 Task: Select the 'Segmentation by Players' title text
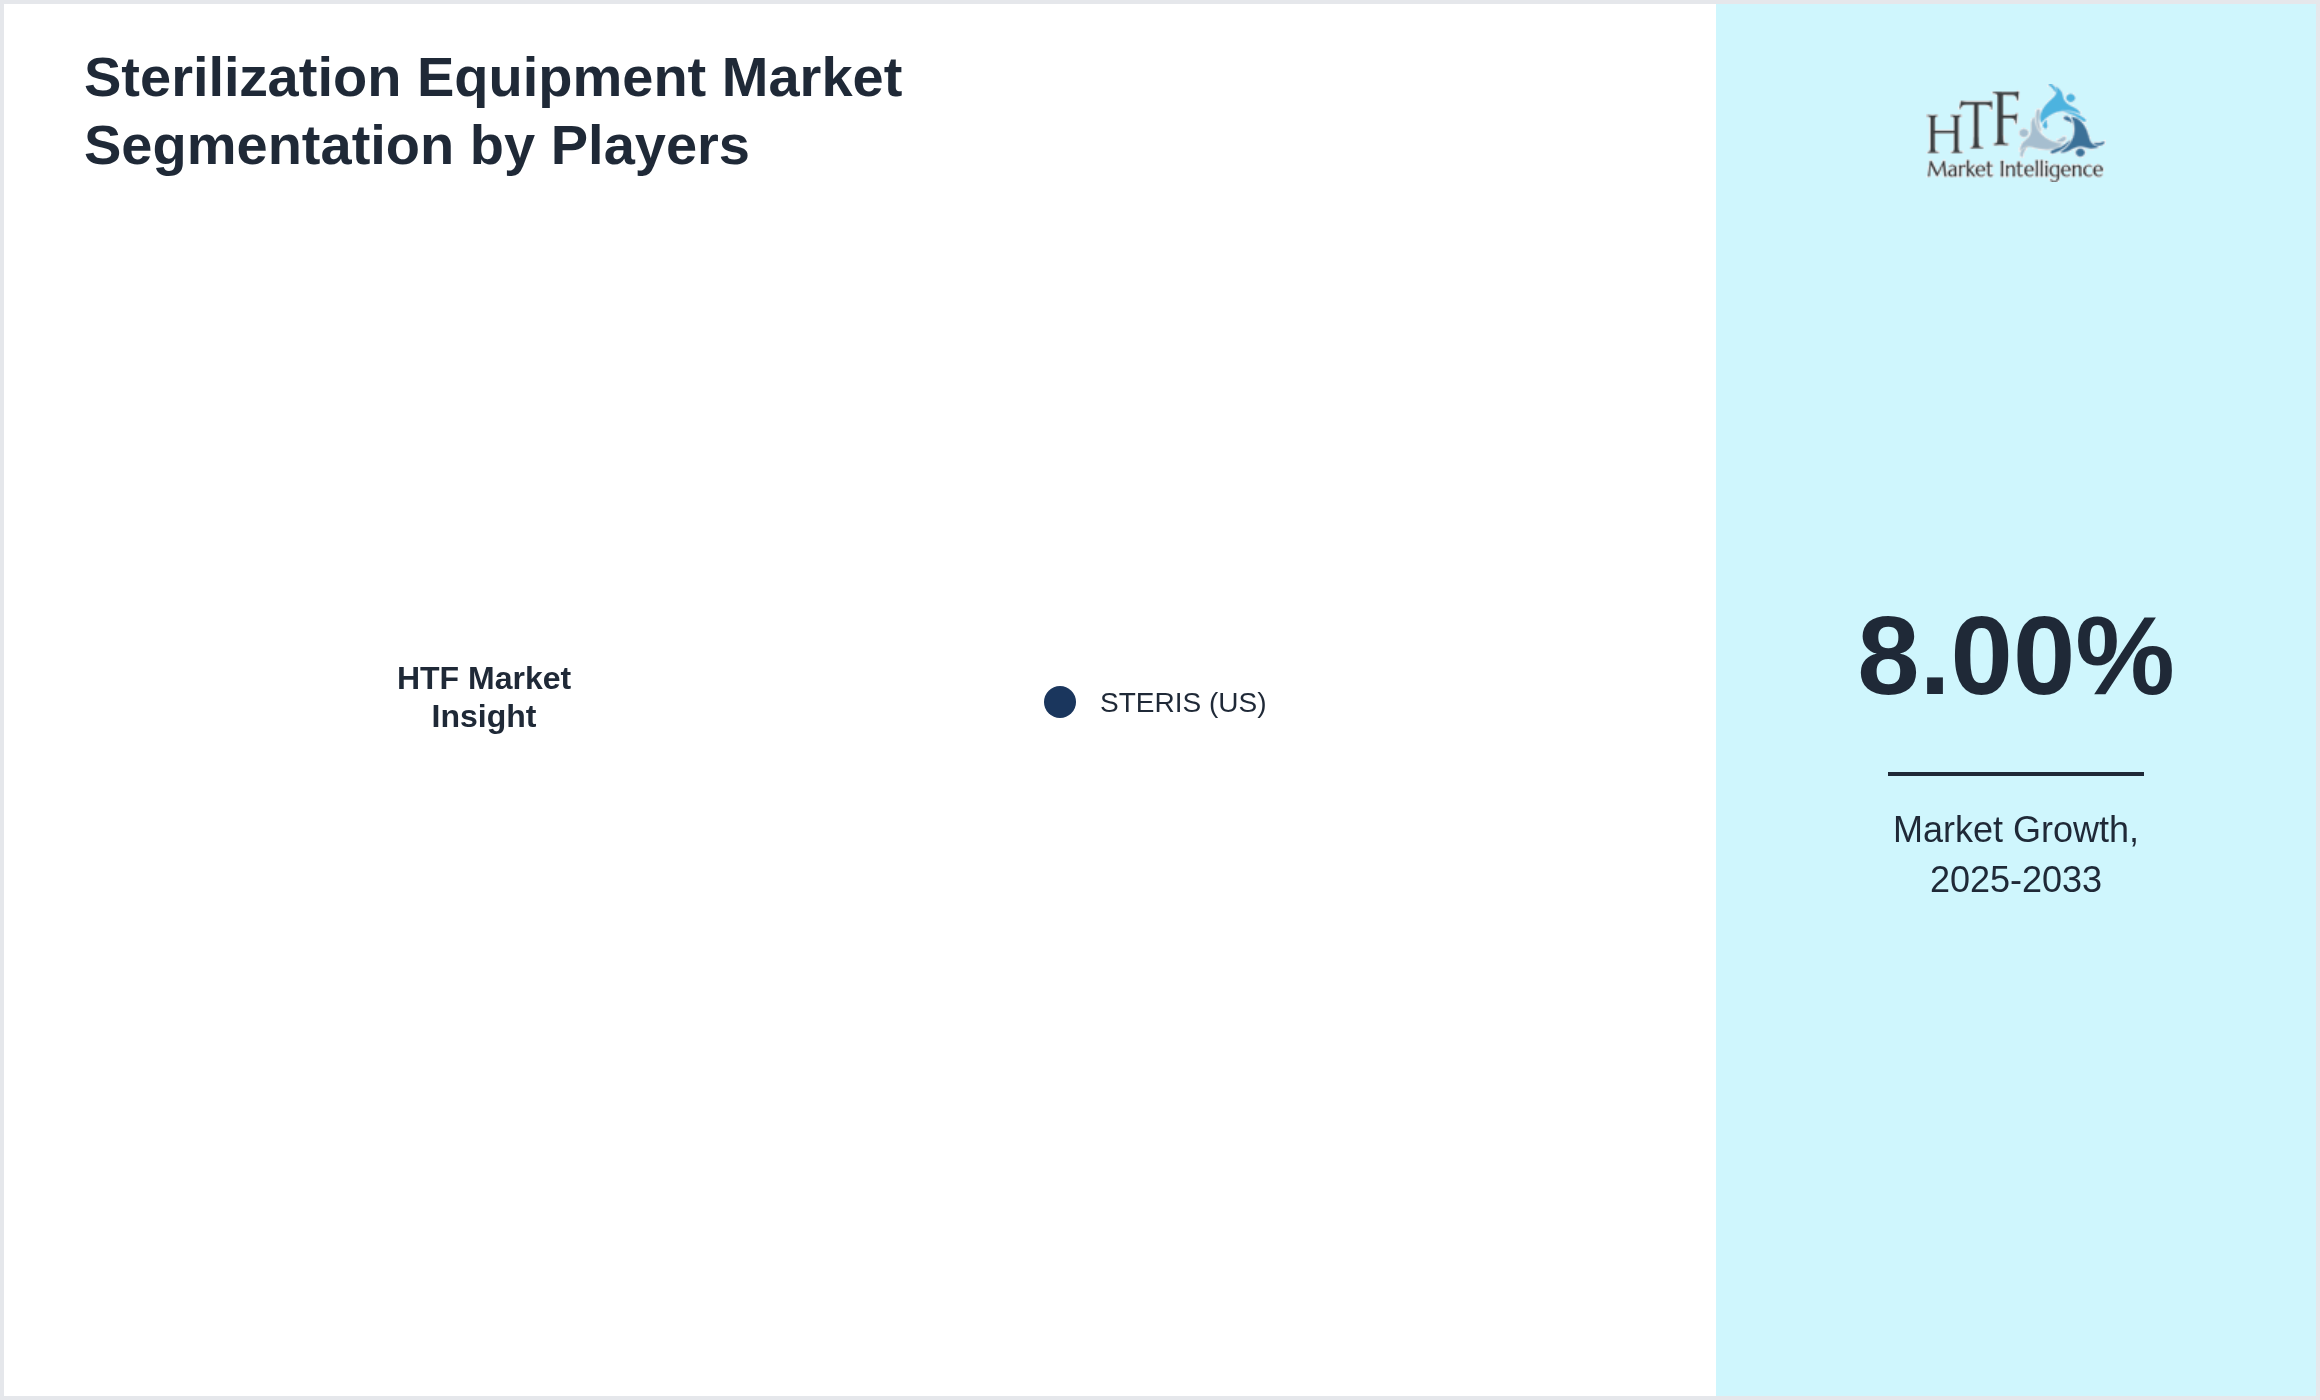[x=417, y=146]
